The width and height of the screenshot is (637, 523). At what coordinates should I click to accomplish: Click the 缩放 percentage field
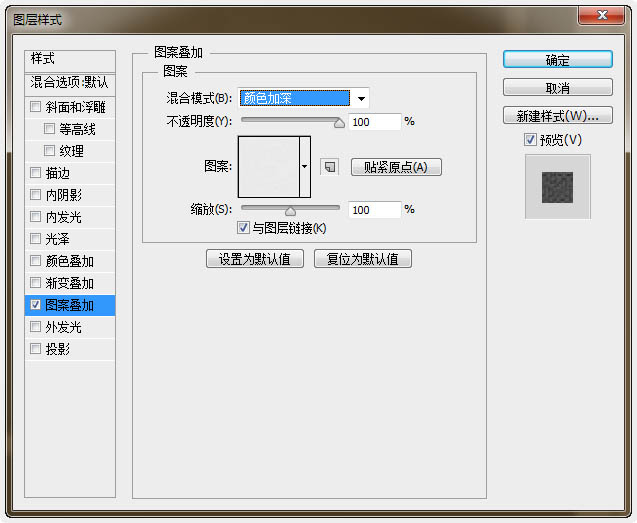click(374, 210)
